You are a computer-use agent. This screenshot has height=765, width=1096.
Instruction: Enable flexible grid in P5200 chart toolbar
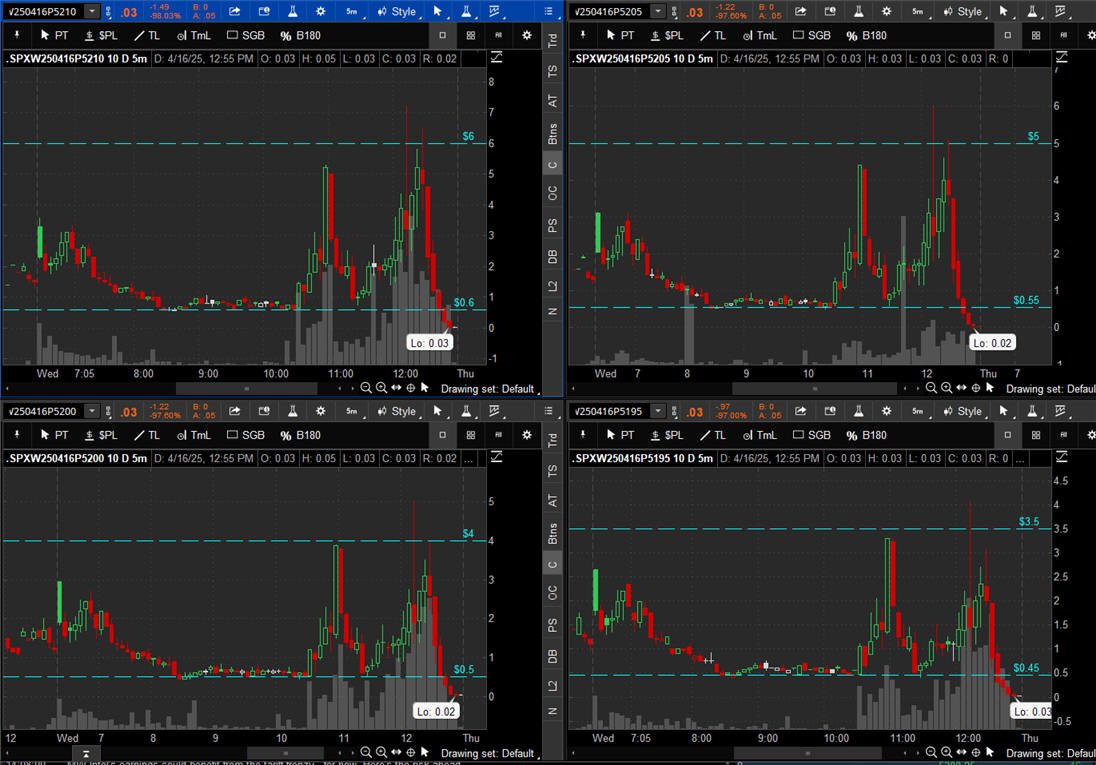[x=498, y=435]
